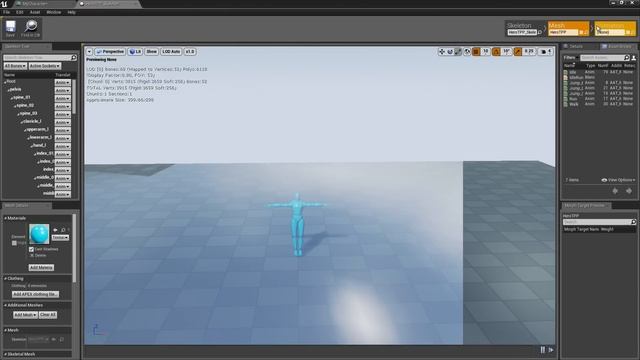Click the play forward button below viewport
640x360 pixels.
pyautogui.click(x=551, y=350)
